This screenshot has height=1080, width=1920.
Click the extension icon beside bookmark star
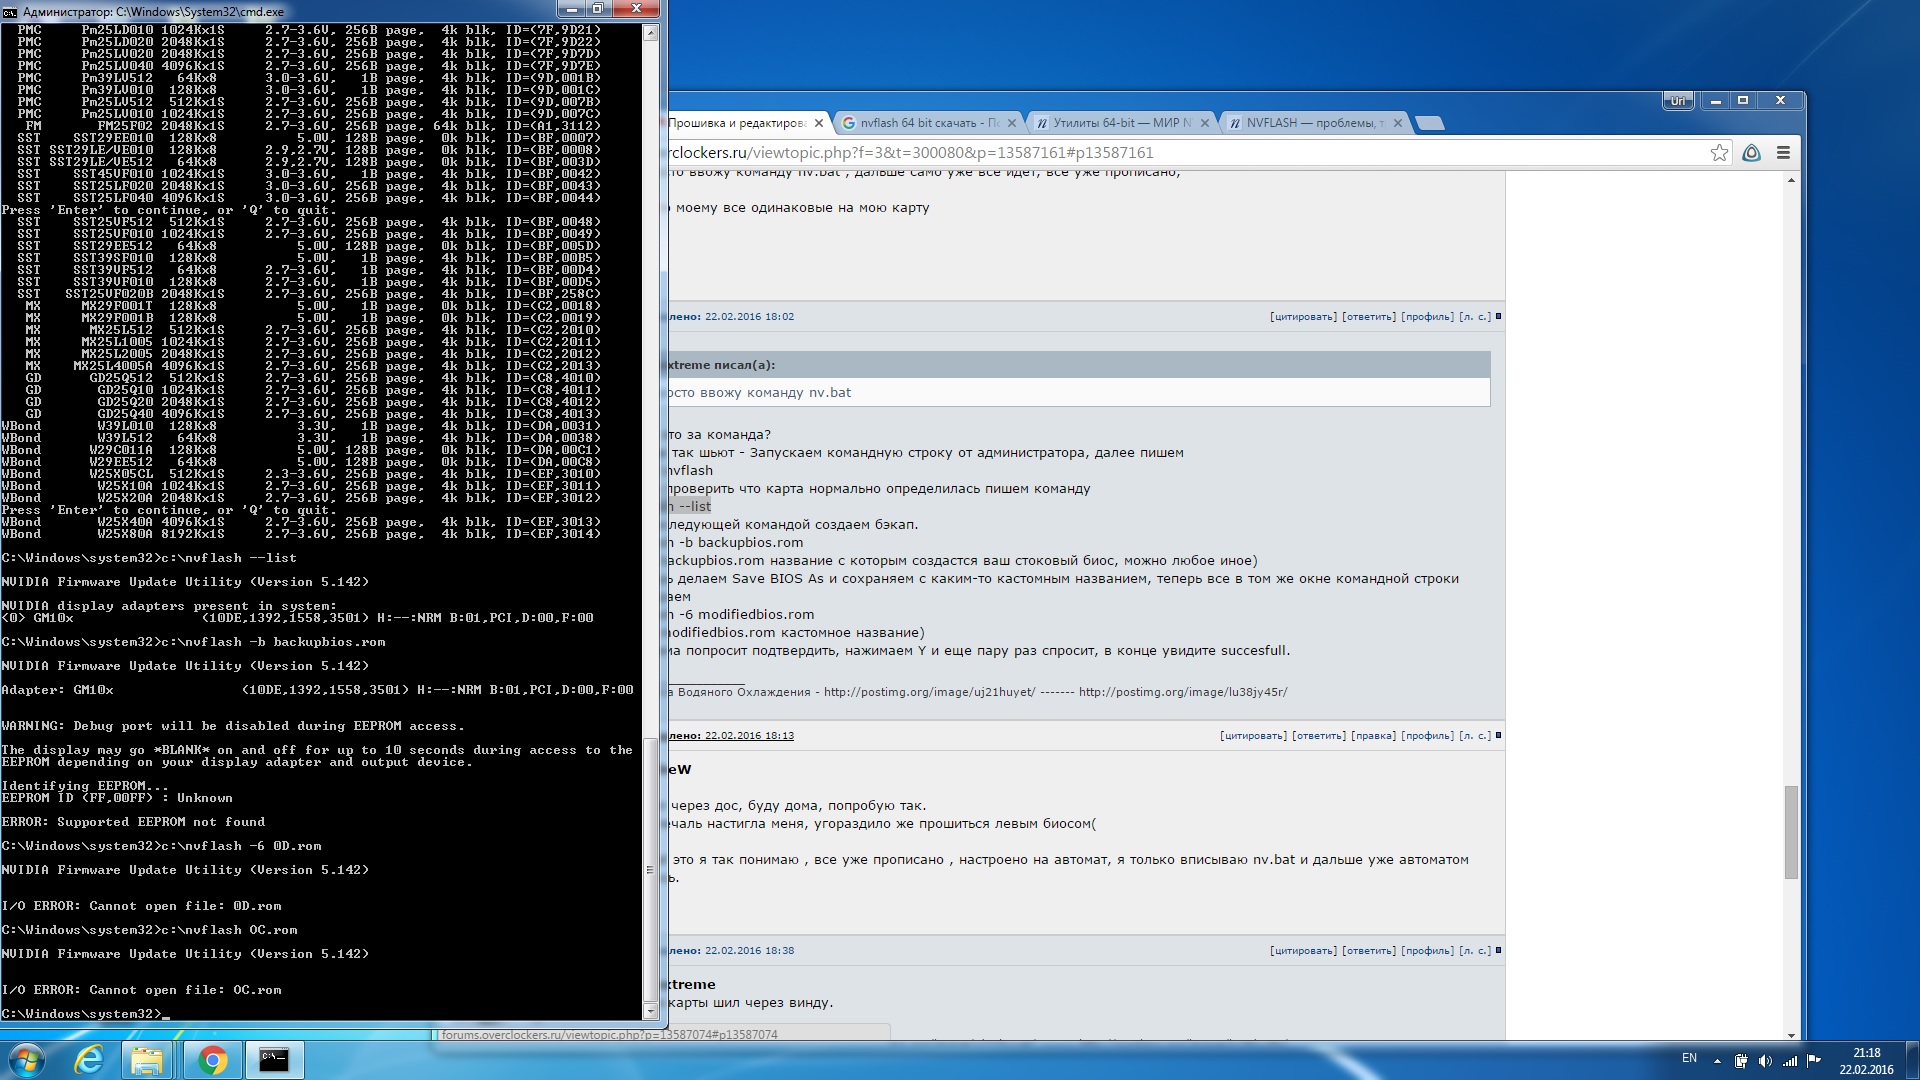(x=1751, y=153)
